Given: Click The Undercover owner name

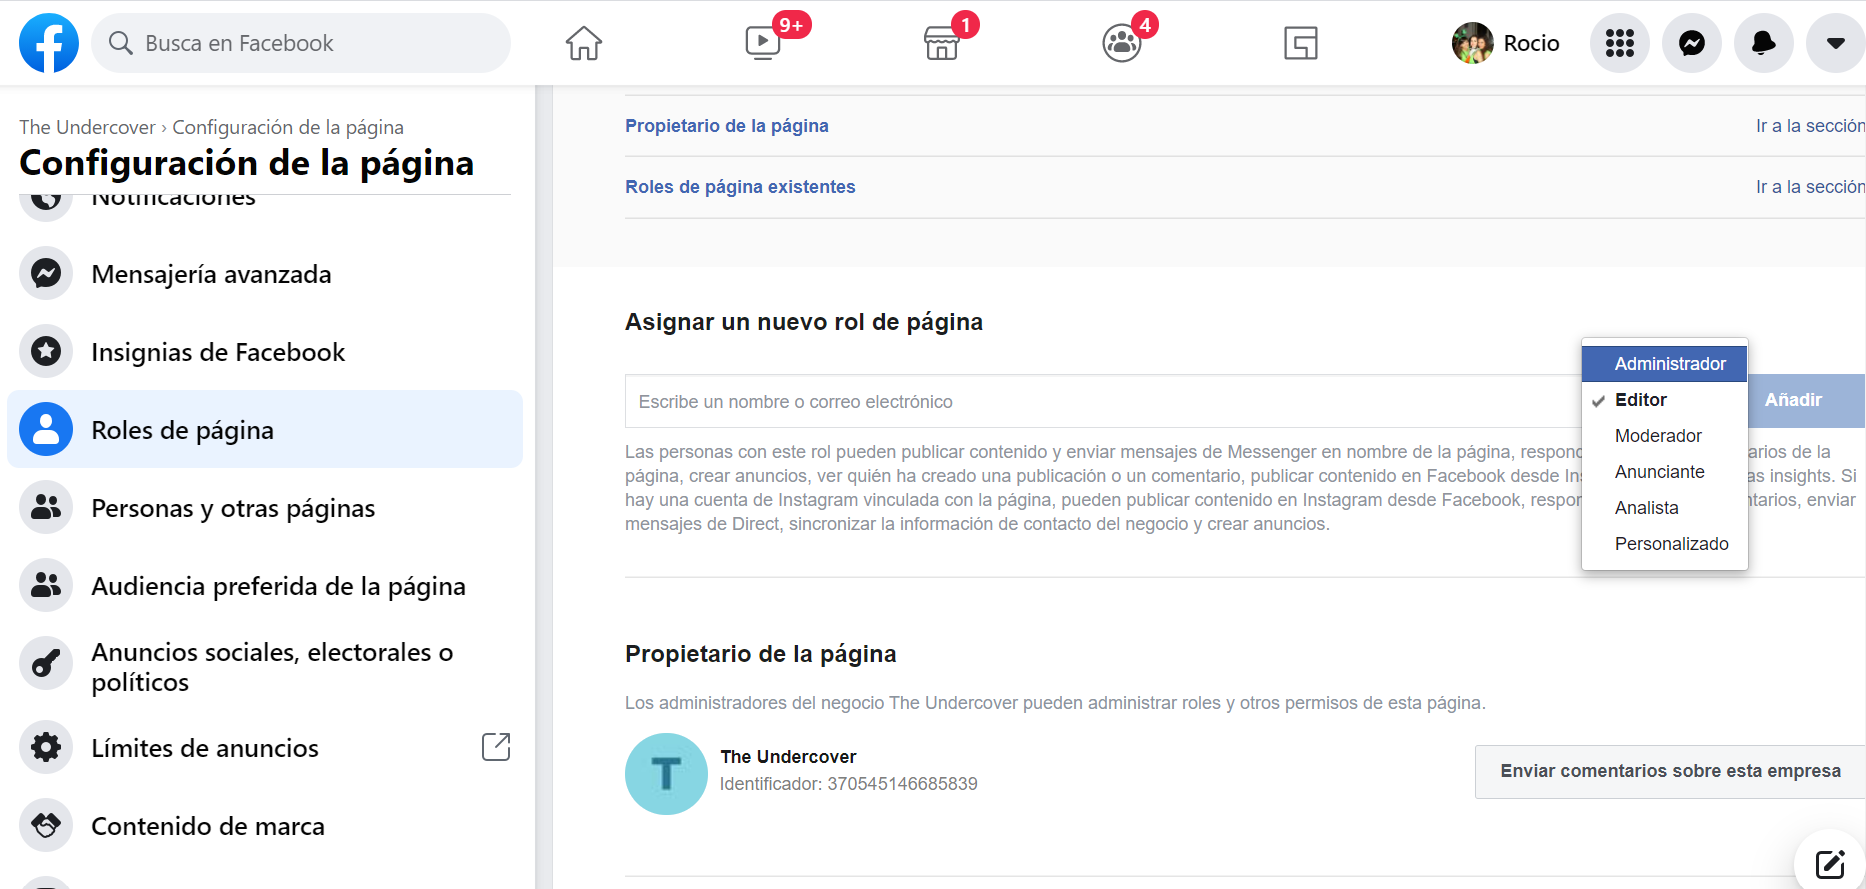Looking at the screenshot, I should coord(788,757).
